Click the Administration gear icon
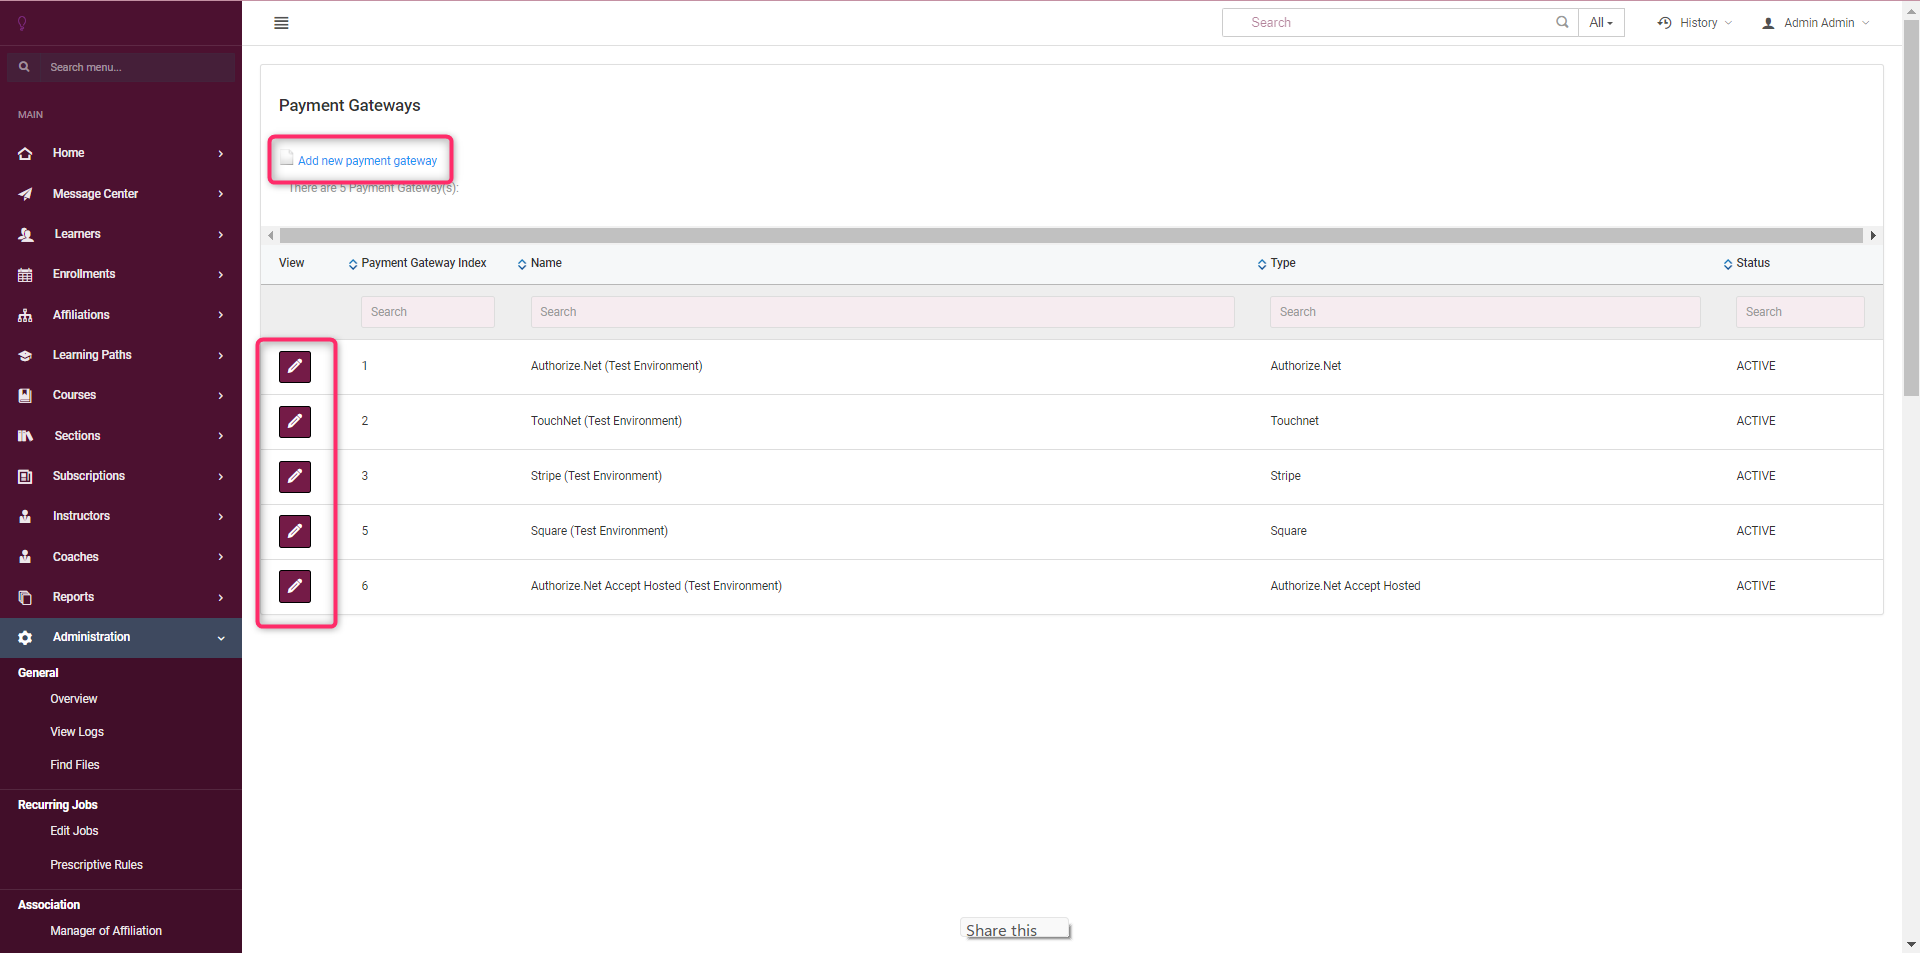The width and height of the screenshot is (1920, 953). pyautogui.click(x=25, y=637)
